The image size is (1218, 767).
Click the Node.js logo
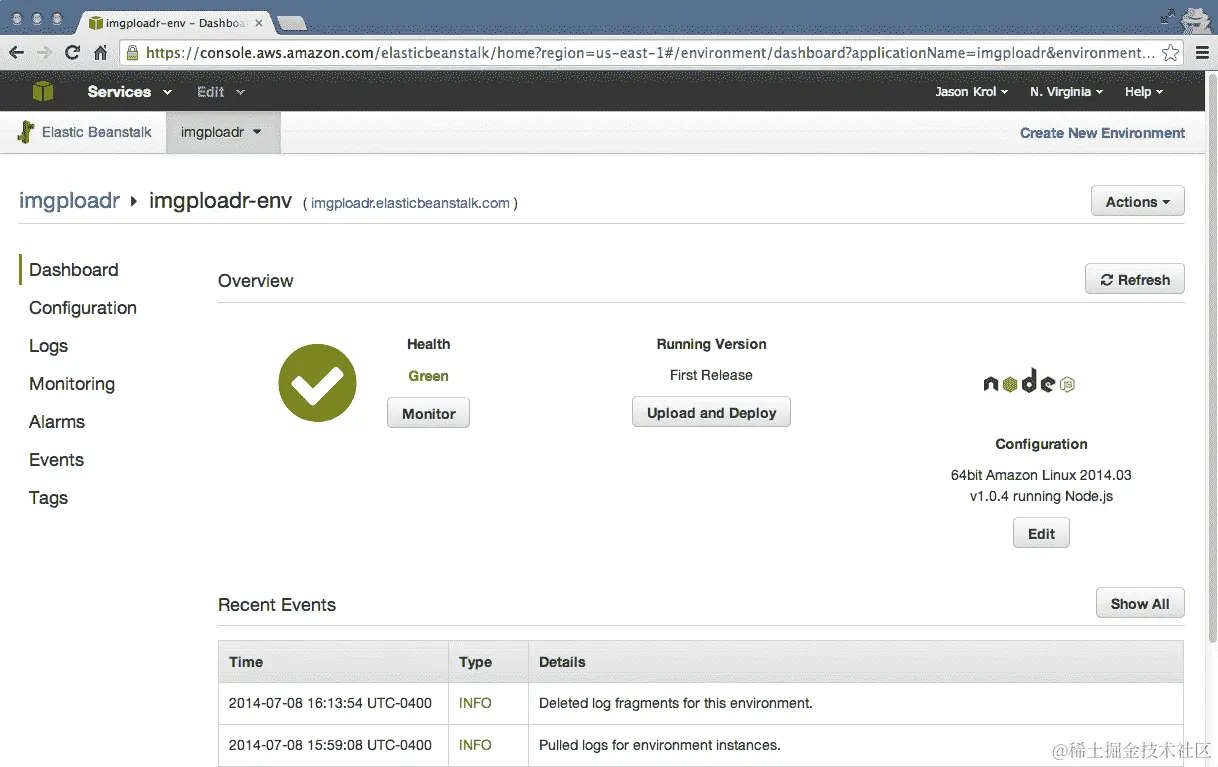tap(1029, 382)
